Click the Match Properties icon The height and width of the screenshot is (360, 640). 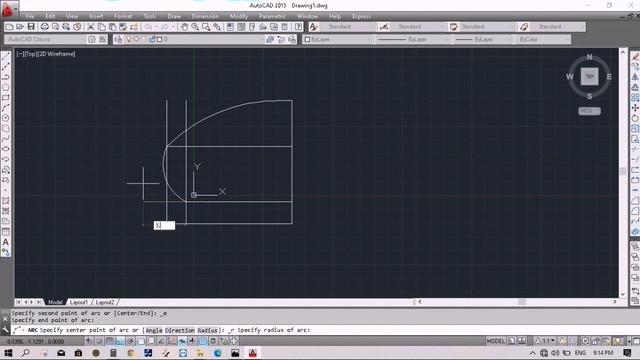pos(134,27)
